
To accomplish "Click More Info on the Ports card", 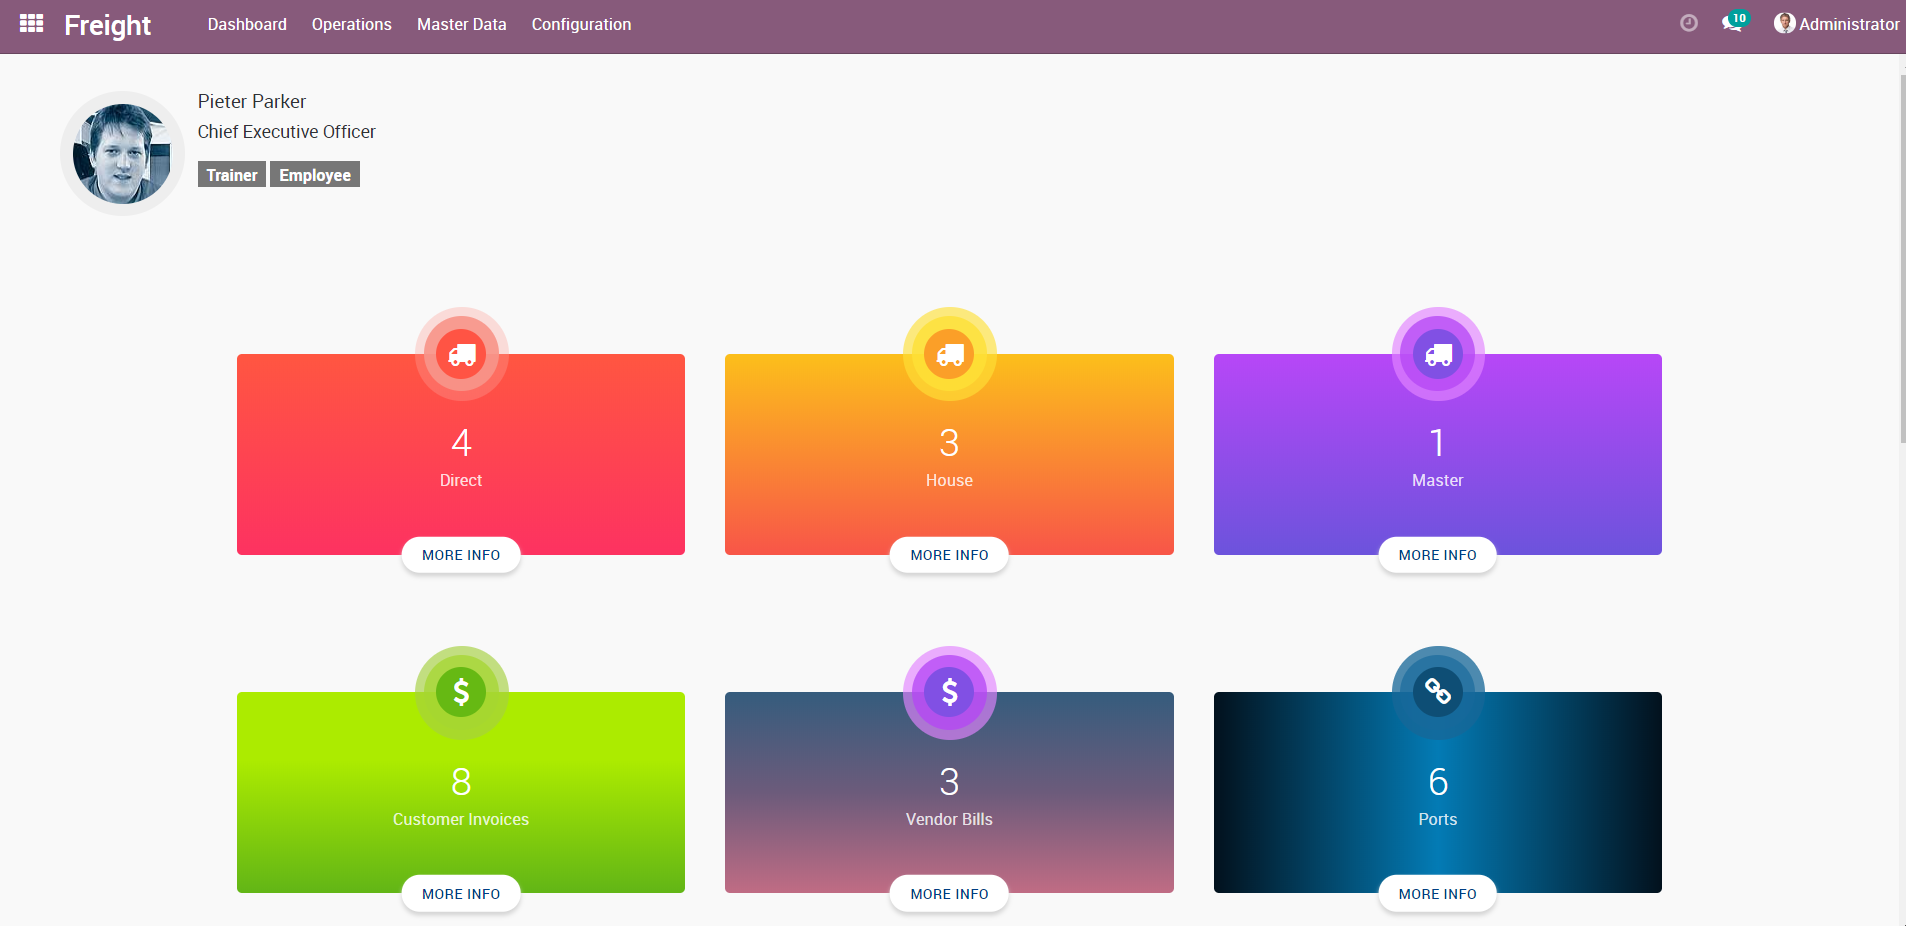I will (1437, 894).
